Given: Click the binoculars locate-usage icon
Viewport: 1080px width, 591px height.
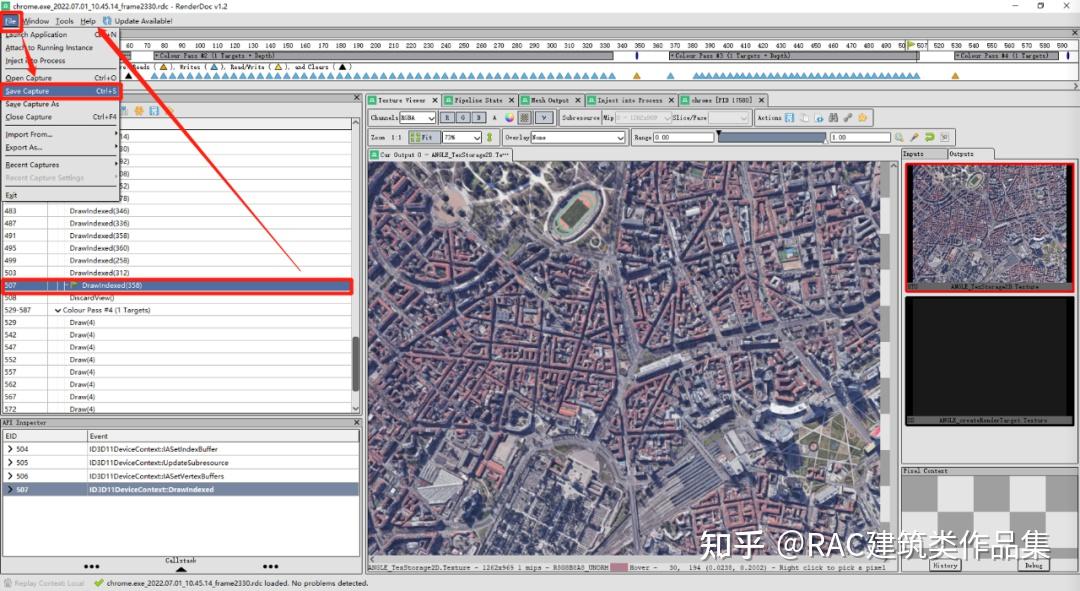Looking at the screenshot, I should [833, 118].
